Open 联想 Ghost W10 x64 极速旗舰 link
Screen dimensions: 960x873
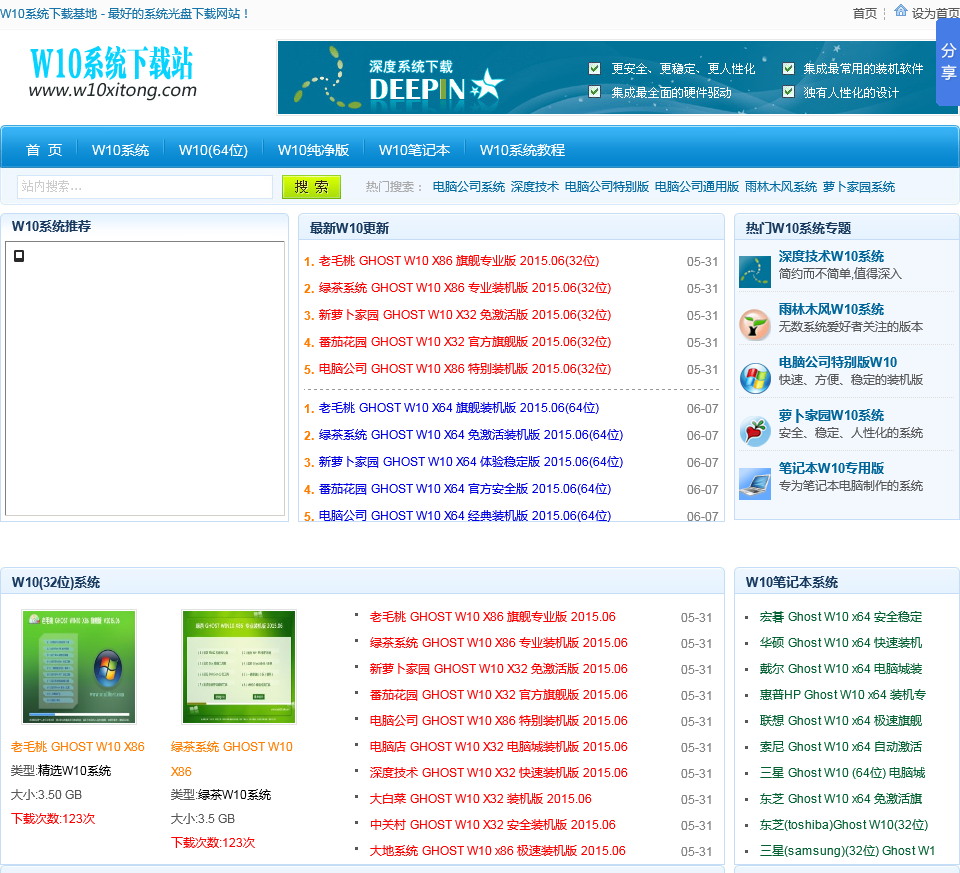(x=841, y=721)
